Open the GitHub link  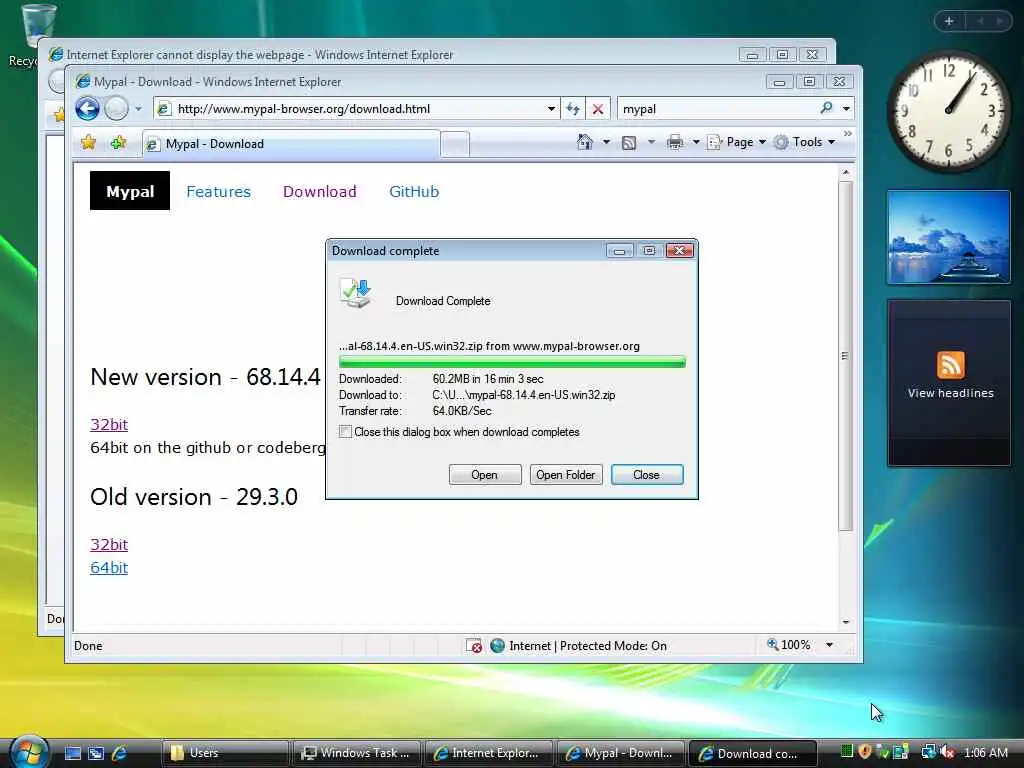coord(414,191)
